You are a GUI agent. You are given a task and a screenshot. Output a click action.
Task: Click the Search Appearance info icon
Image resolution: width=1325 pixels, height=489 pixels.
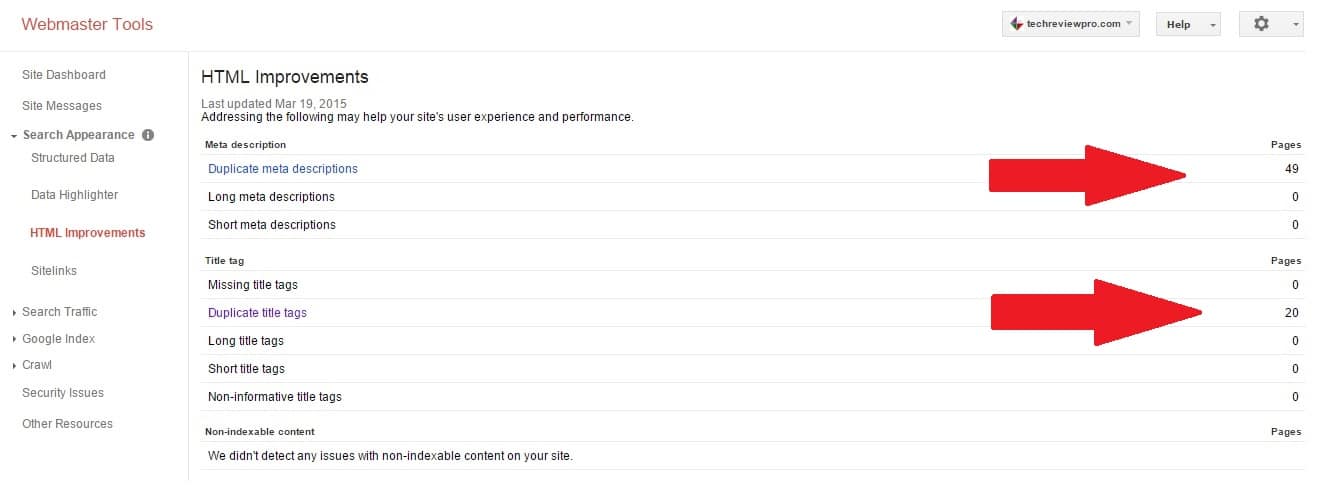[x=148, y=135]
